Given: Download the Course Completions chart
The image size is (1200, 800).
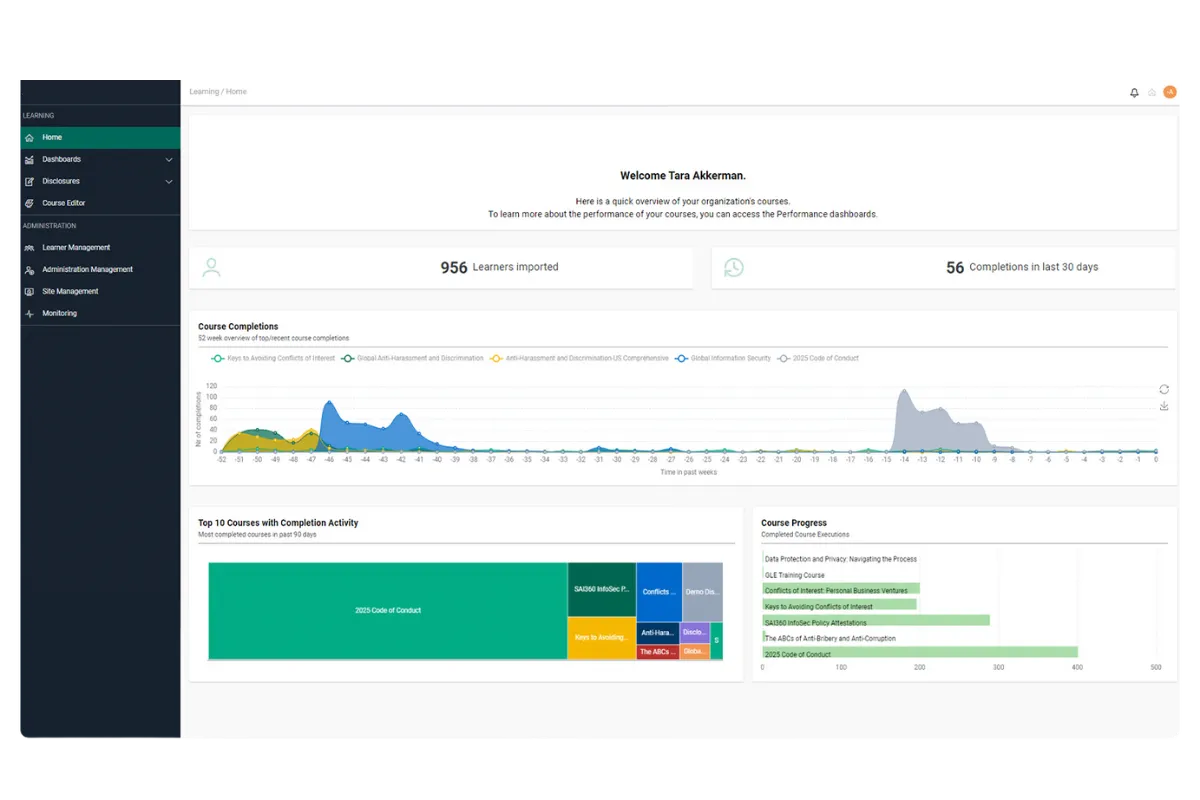Looking at the screenshot, I should coord(1164,406).
